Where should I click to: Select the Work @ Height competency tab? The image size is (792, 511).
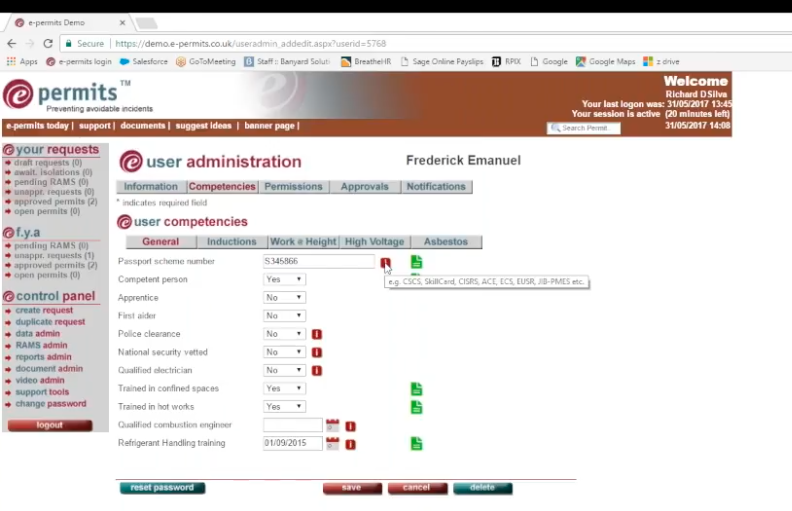pos(303,242)
